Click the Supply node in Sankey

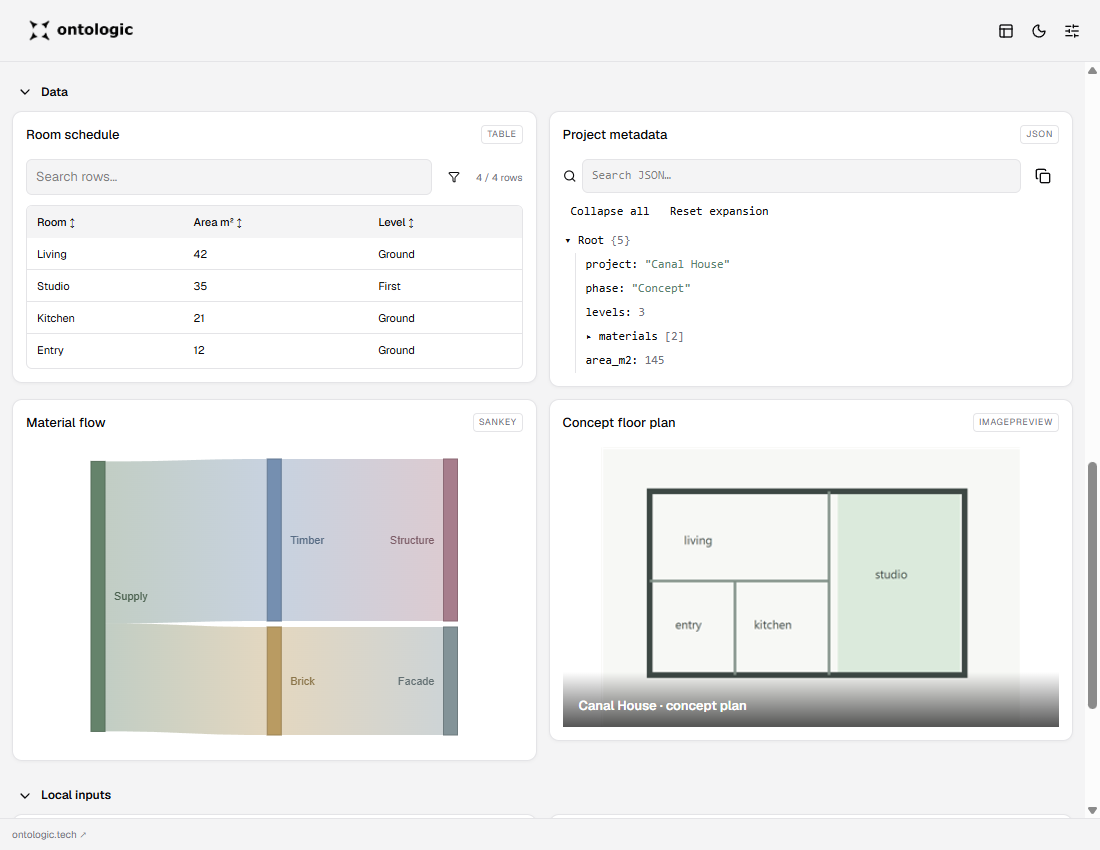98,596
